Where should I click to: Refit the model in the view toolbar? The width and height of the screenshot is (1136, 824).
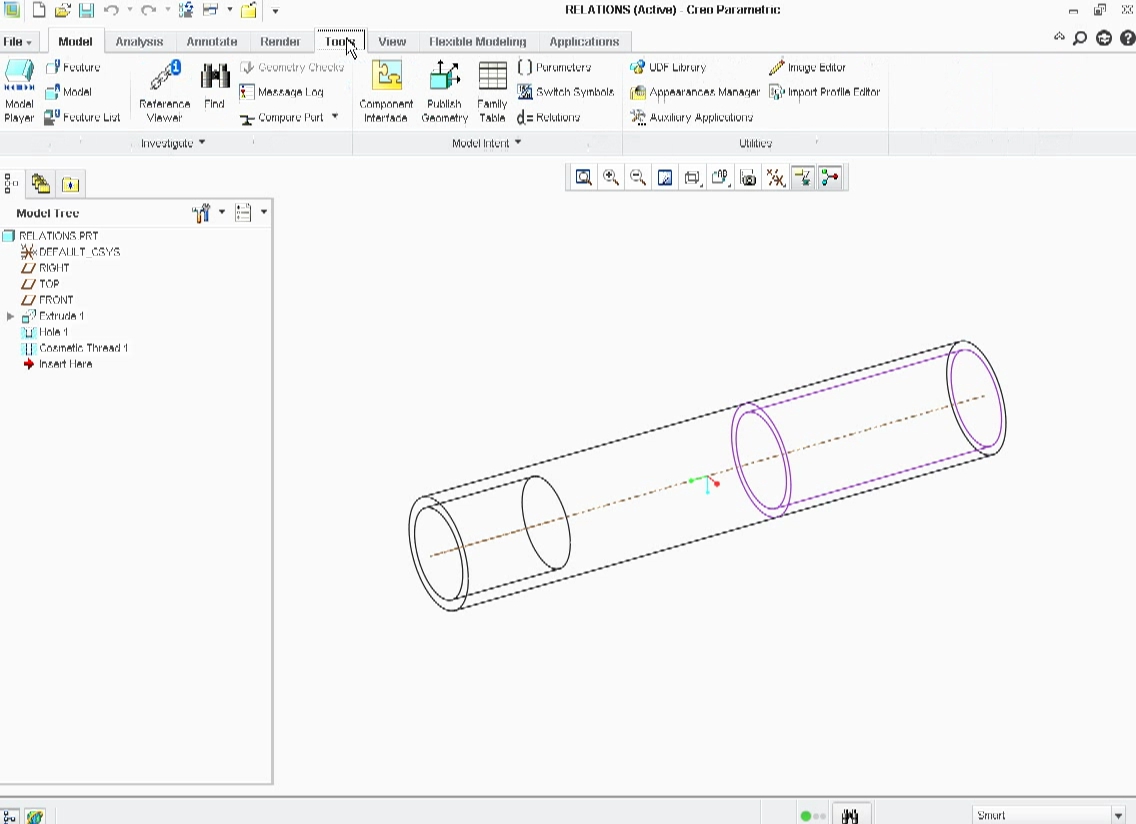584,178
